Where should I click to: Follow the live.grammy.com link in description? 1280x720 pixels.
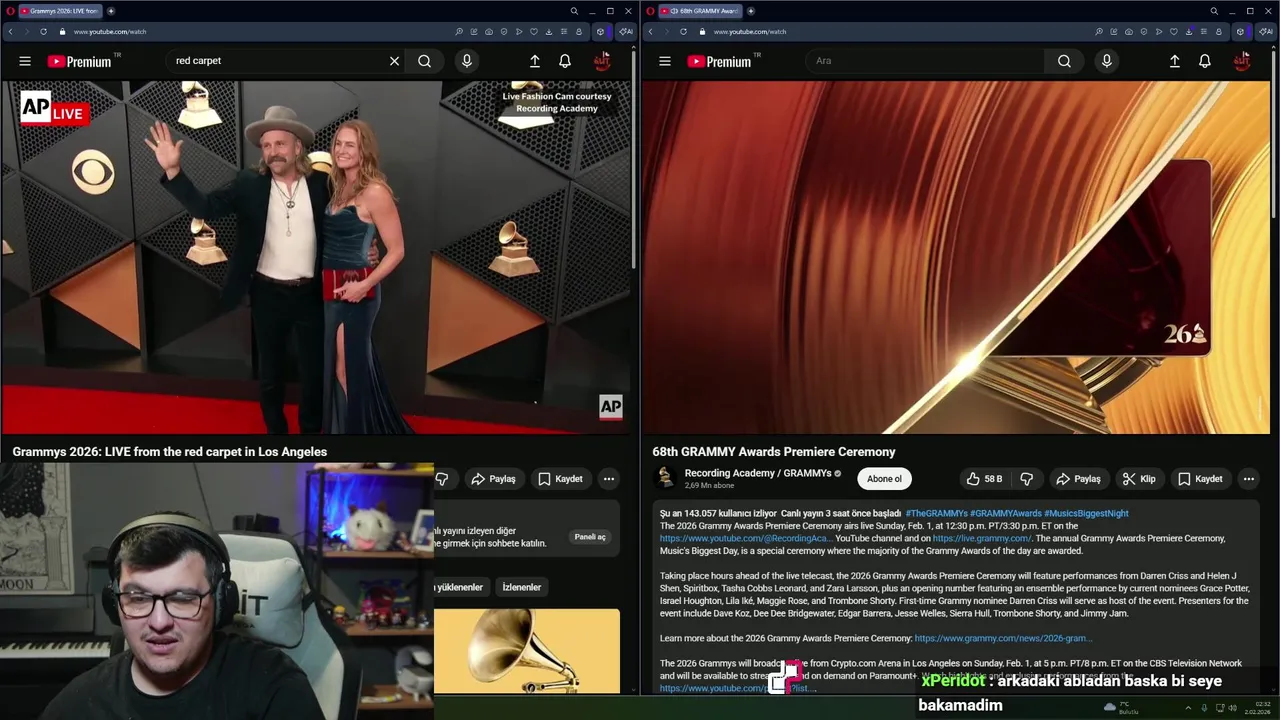[982, 538]
